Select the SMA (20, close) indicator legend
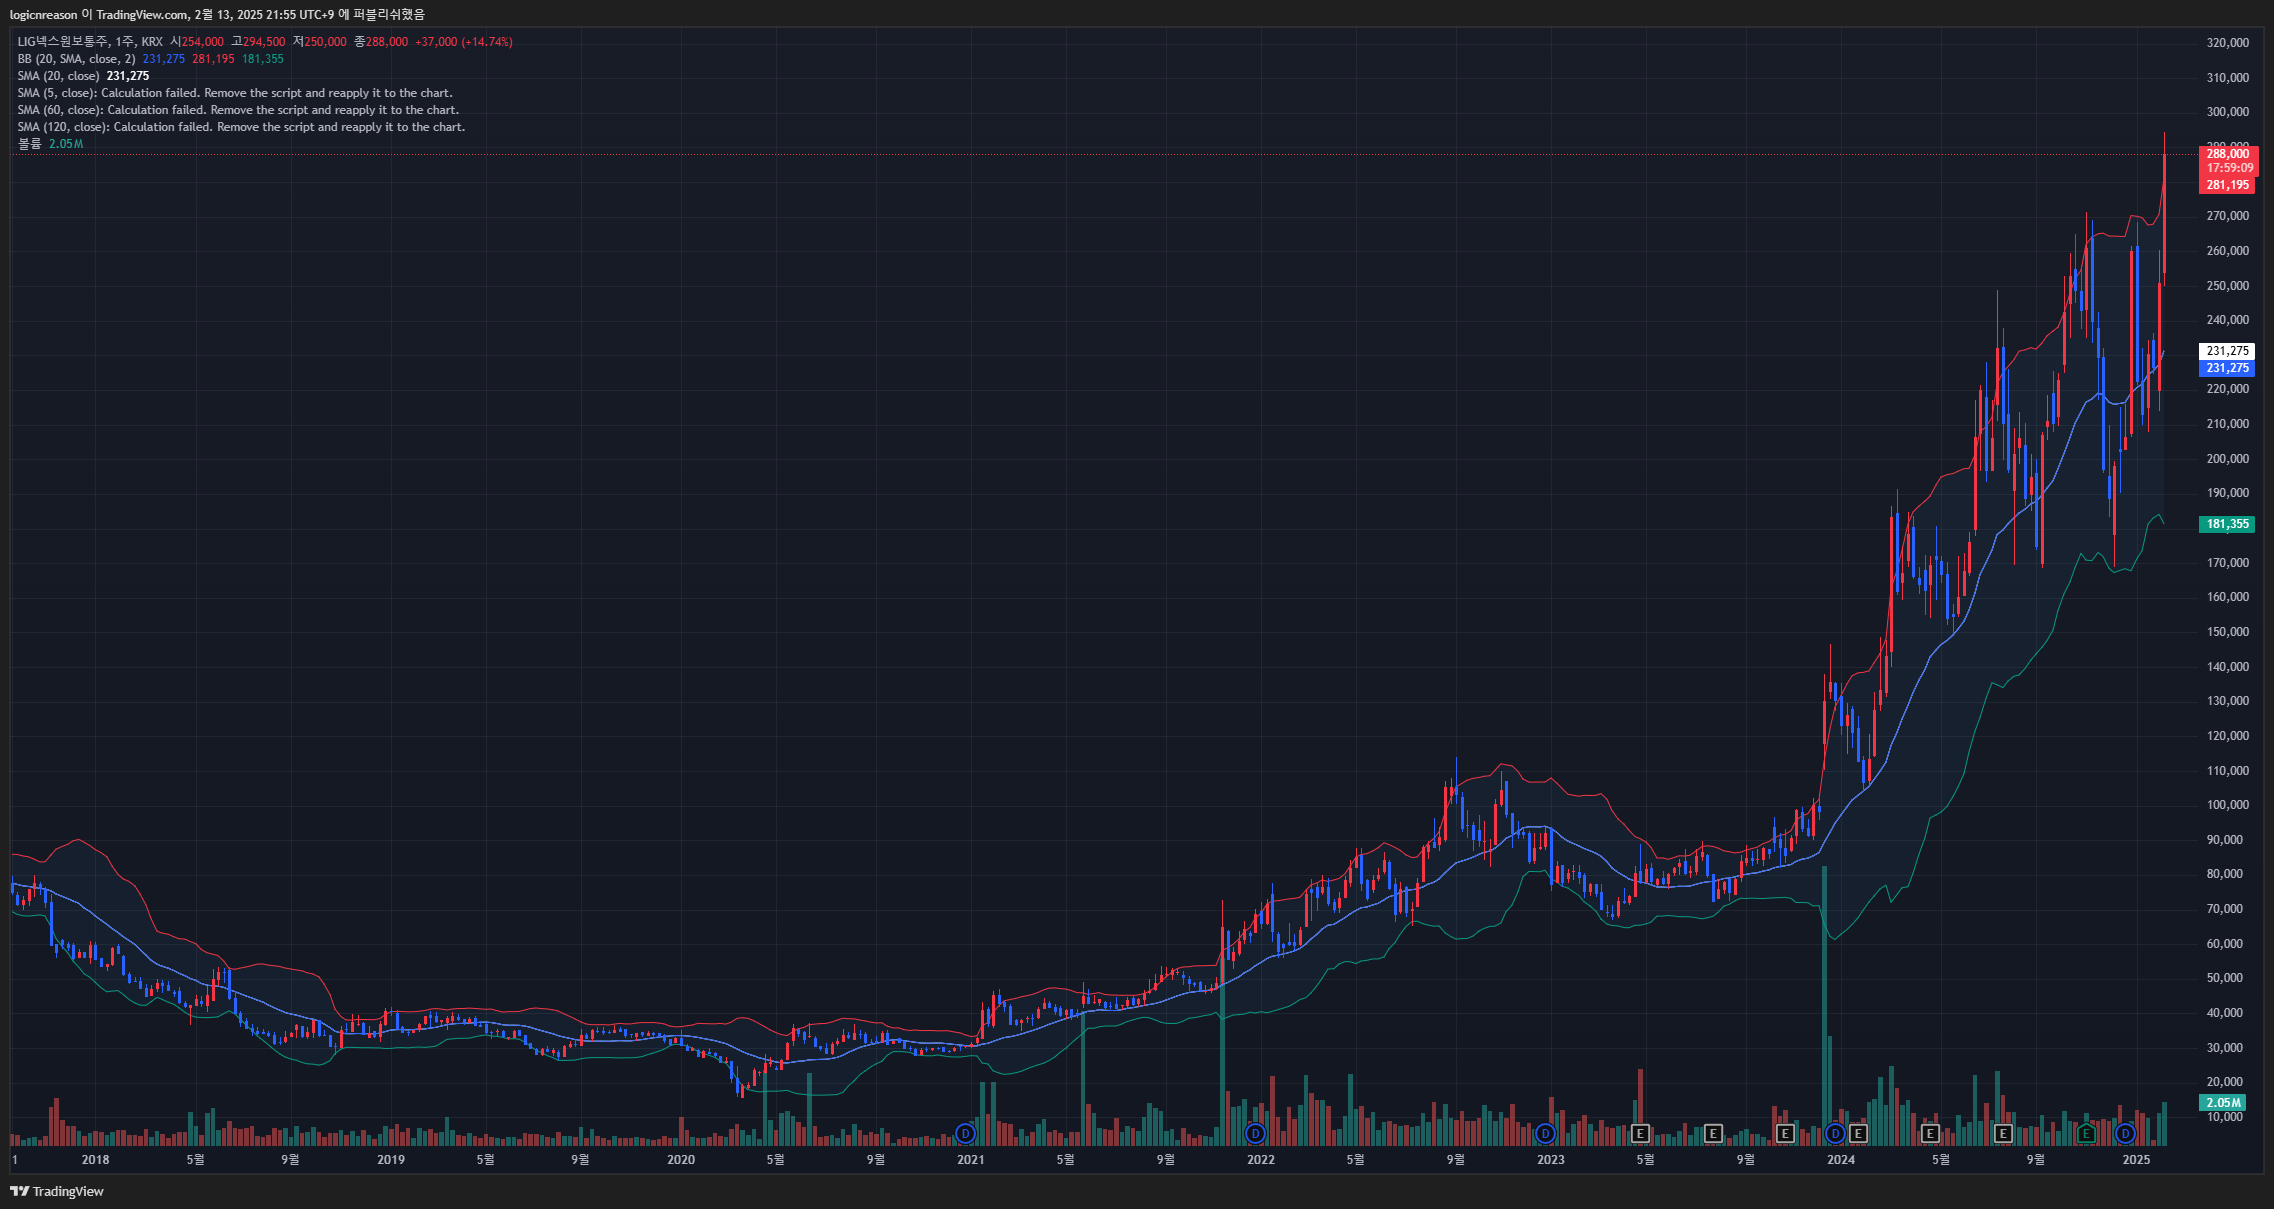 point(58,76)
